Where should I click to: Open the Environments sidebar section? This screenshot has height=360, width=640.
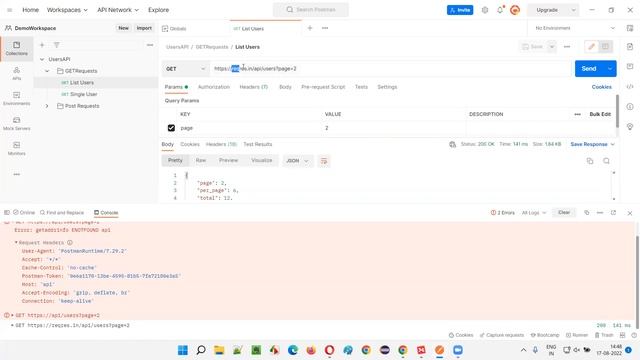coord(16,98)
